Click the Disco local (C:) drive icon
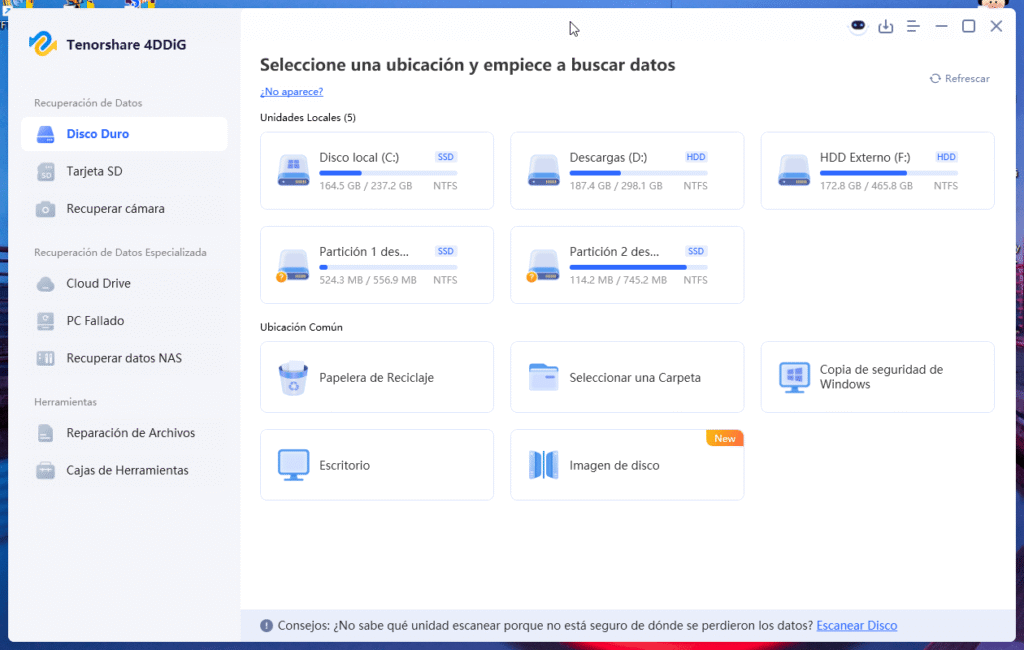 293,171
